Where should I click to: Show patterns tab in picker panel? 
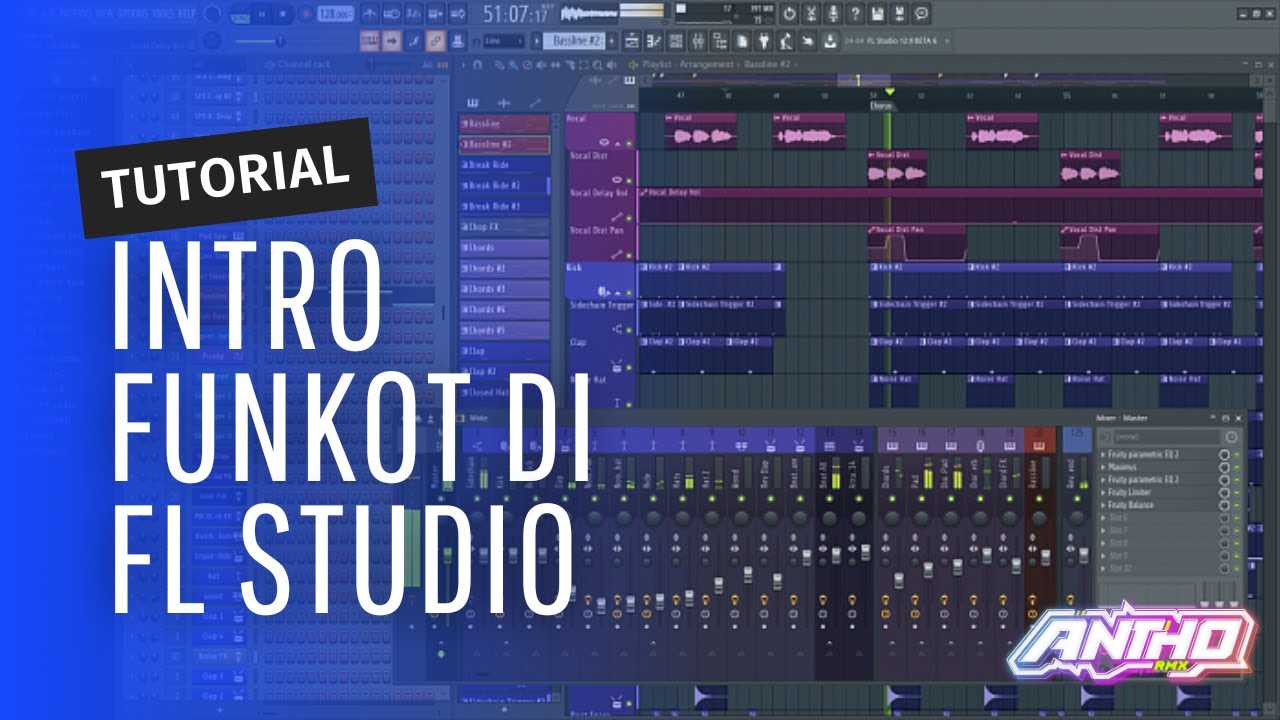pos(472,102)
